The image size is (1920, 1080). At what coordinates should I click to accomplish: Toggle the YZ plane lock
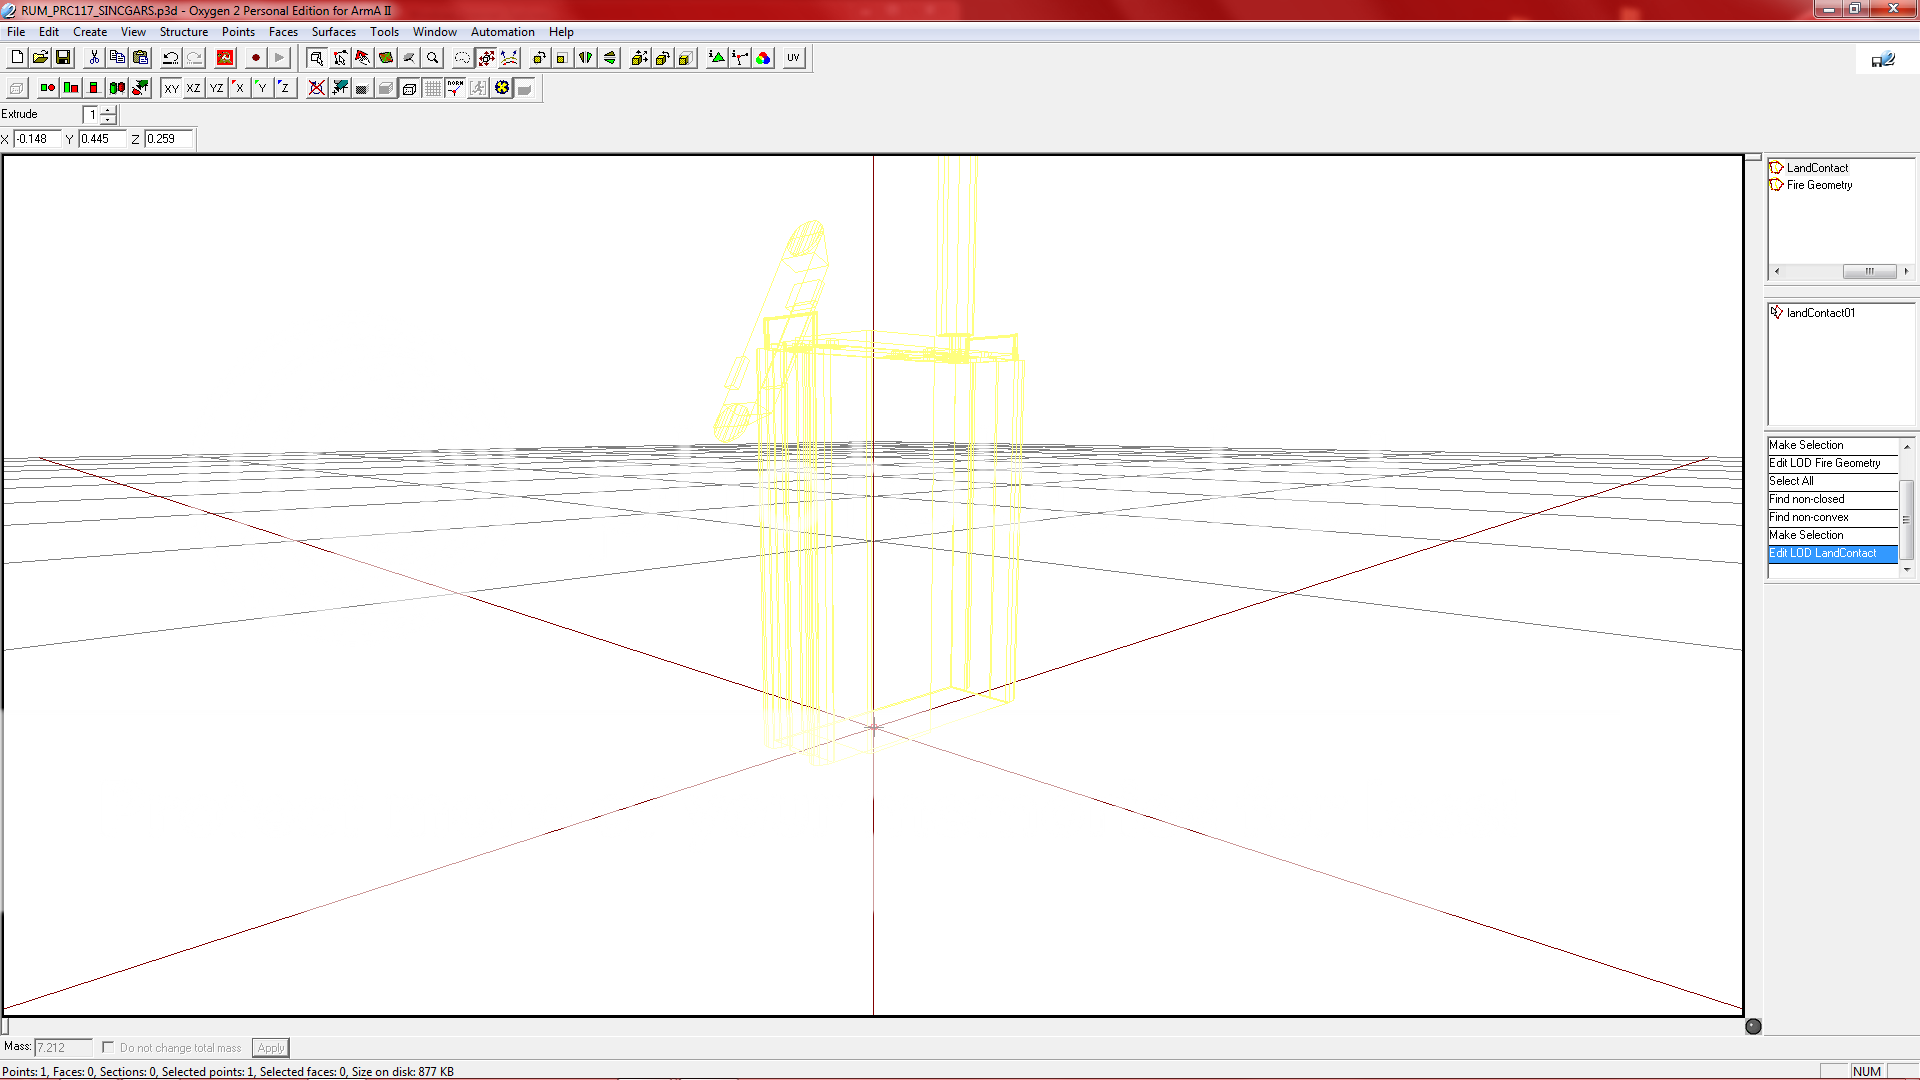[x=216, y=88]
